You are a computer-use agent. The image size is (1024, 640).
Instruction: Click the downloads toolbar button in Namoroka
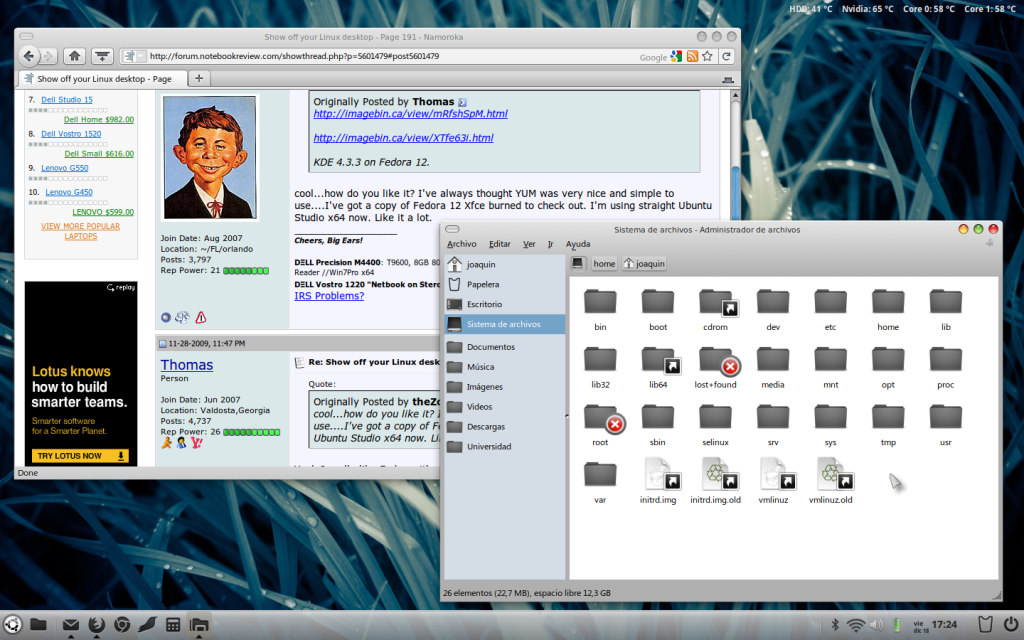pos(103,56)
